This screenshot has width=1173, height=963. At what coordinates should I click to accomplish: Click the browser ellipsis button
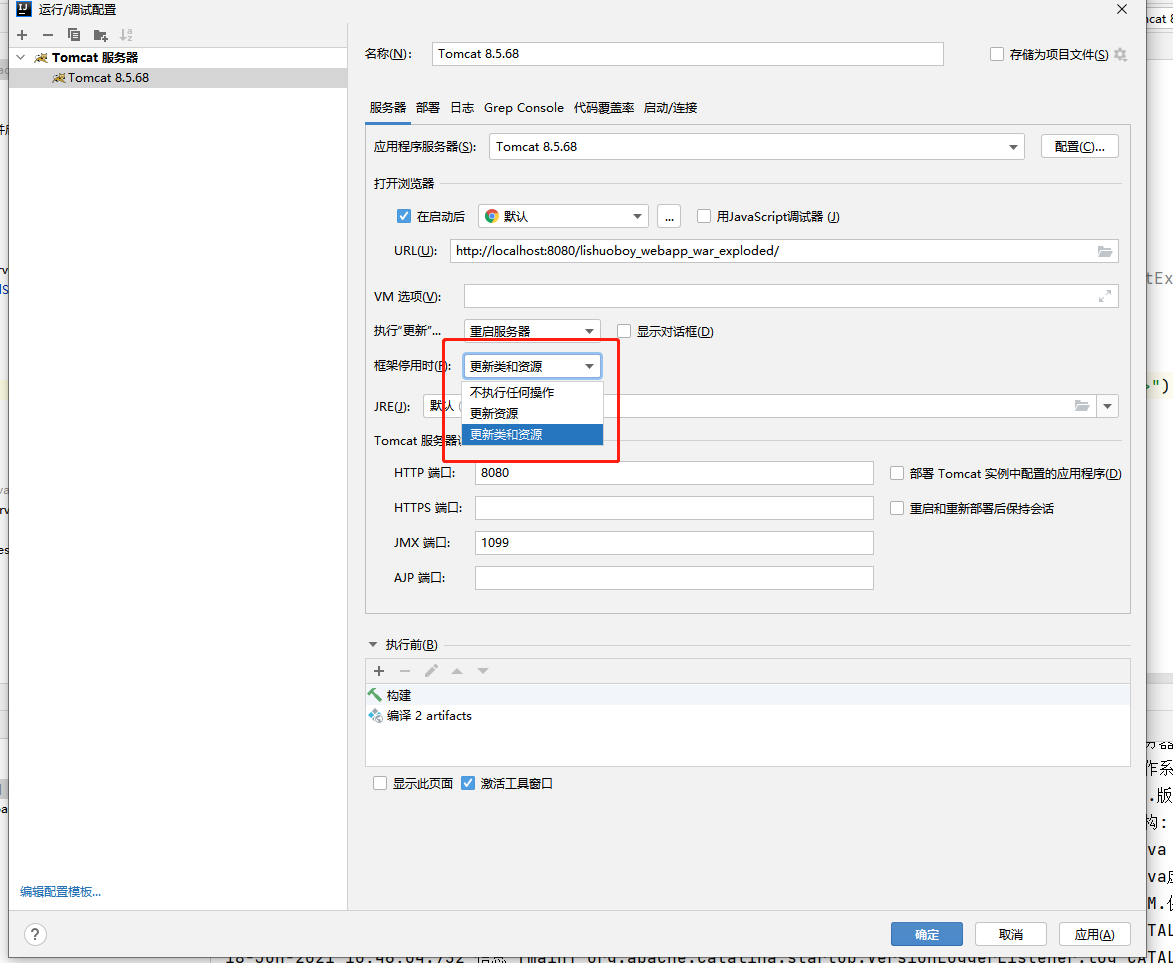pos(669,216)
